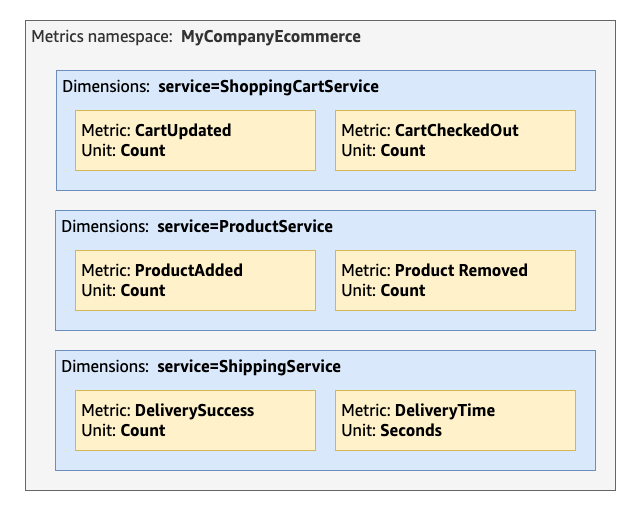The height and width of the screenshot is (510, 637).
Task: Choose the DeliverySuccess metric name
Action: [x=194, y=411]
